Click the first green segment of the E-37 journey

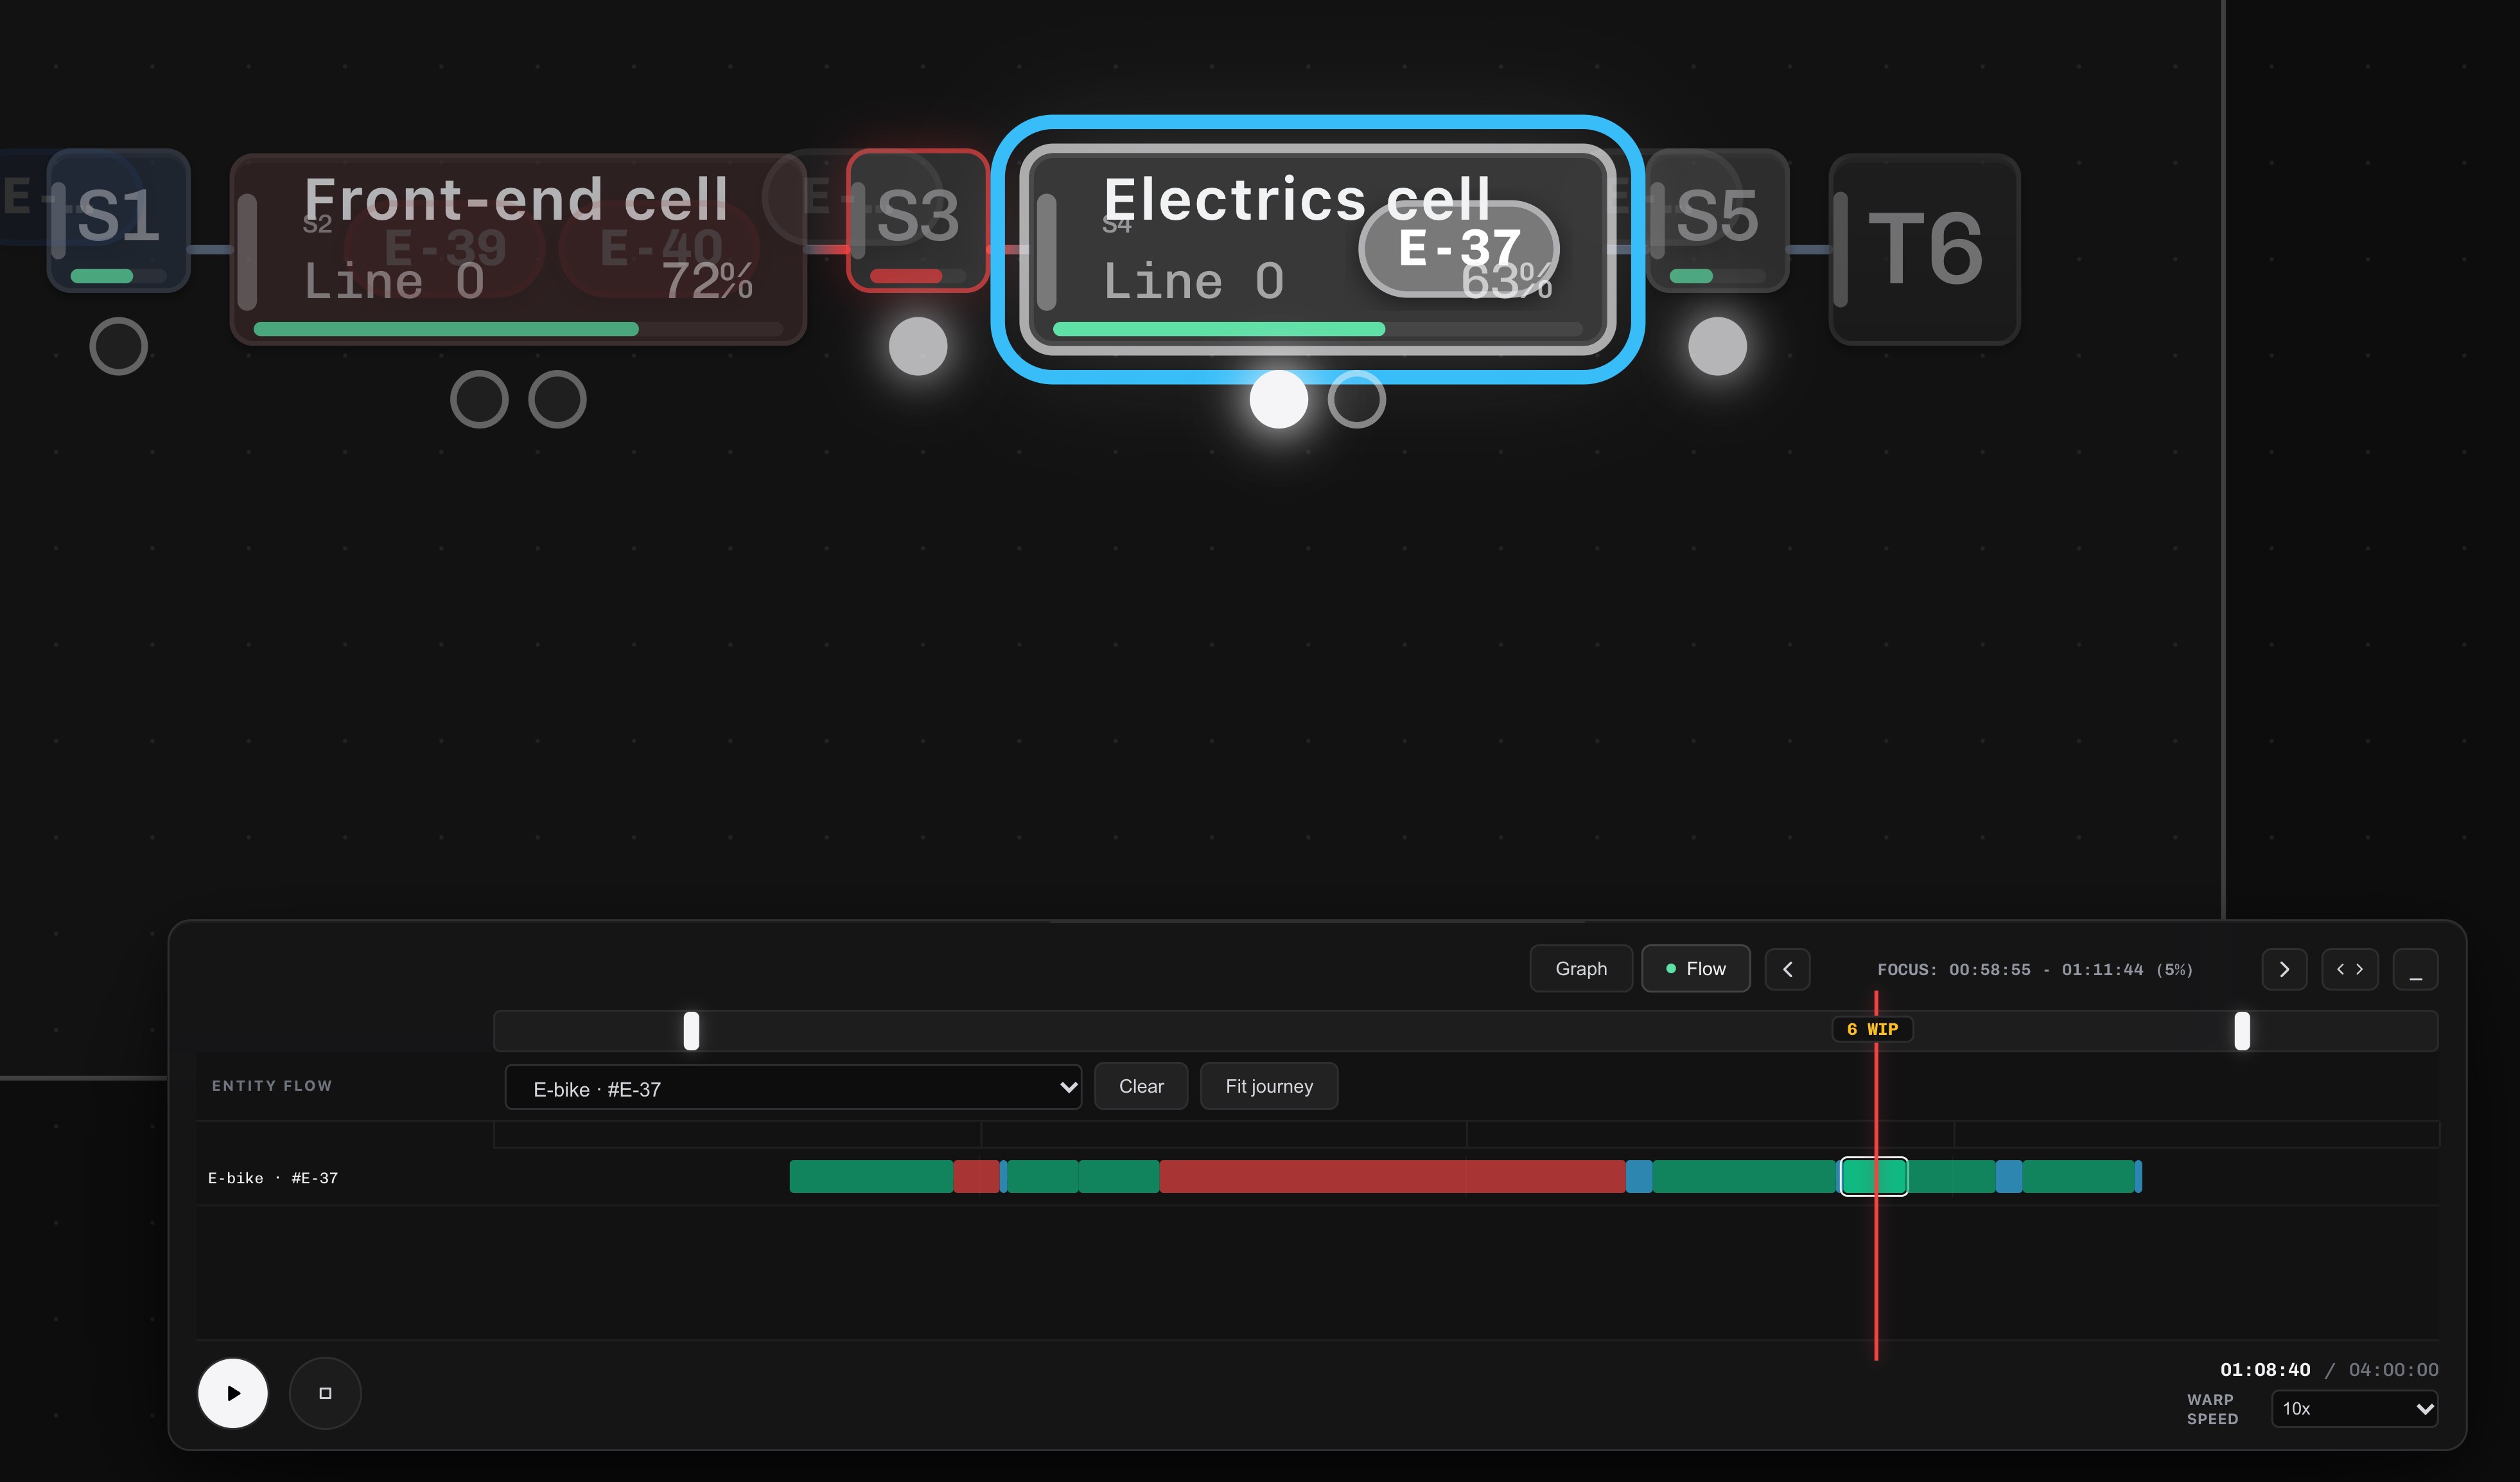point(871,1176)
